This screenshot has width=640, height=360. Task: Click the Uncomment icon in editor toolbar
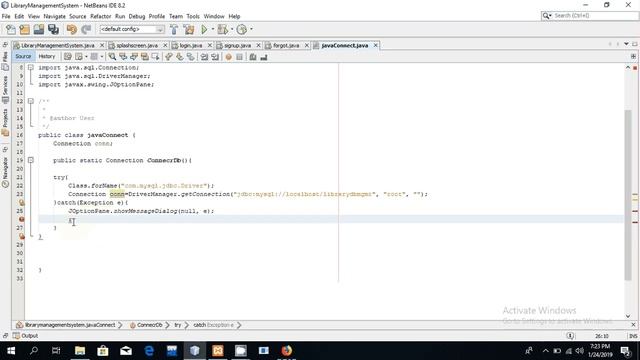pos(264,57)
